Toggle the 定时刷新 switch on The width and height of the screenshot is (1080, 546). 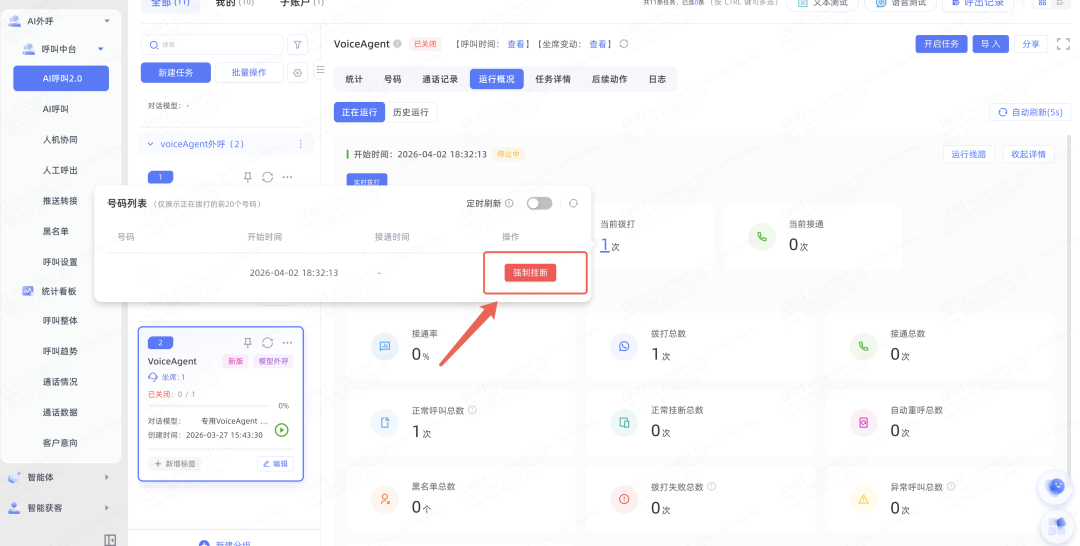coord(539,203)
